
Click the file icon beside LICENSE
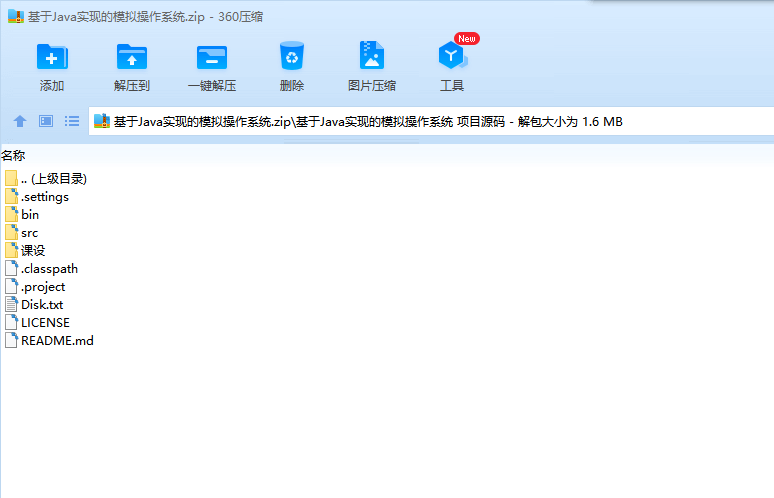click(11, 322)
